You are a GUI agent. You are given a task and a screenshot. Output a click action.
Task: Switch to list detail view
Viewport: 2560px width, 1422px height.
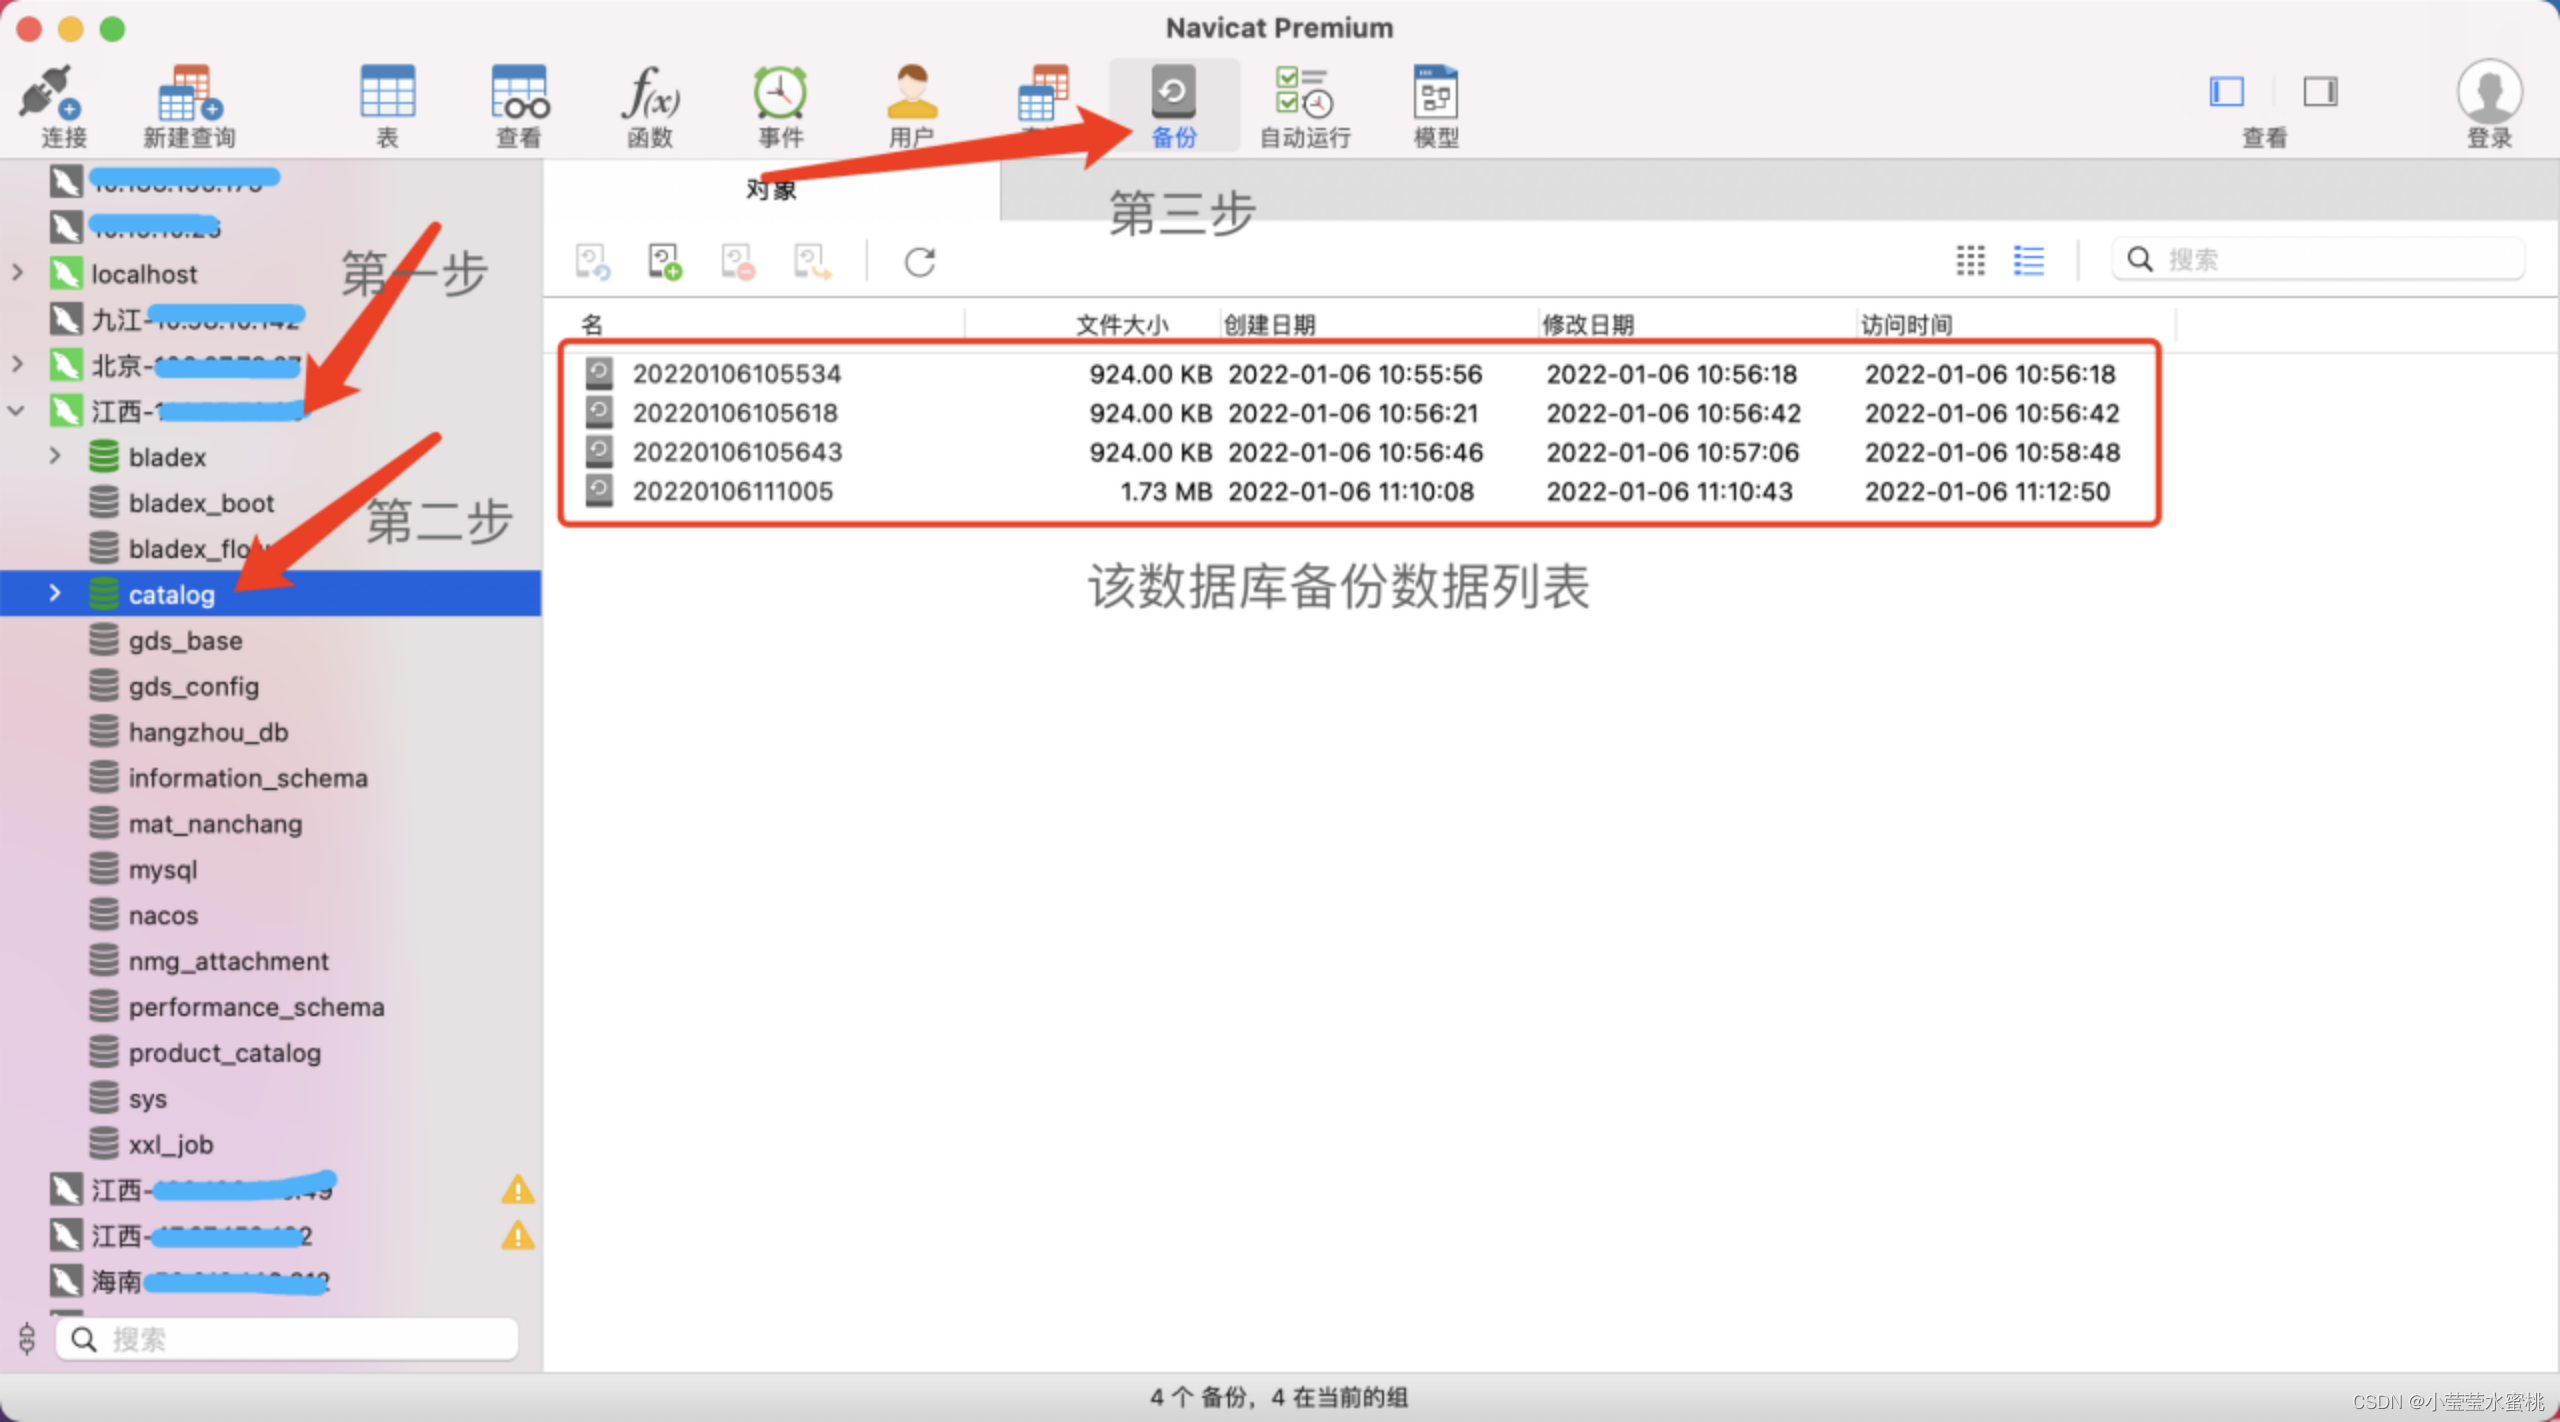[2028, 261]
